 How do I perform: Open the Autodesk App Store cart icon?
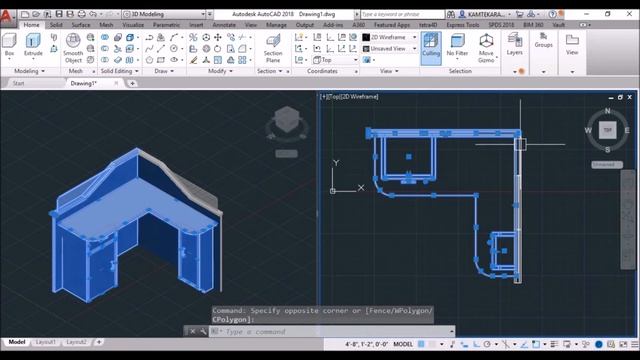520,14
